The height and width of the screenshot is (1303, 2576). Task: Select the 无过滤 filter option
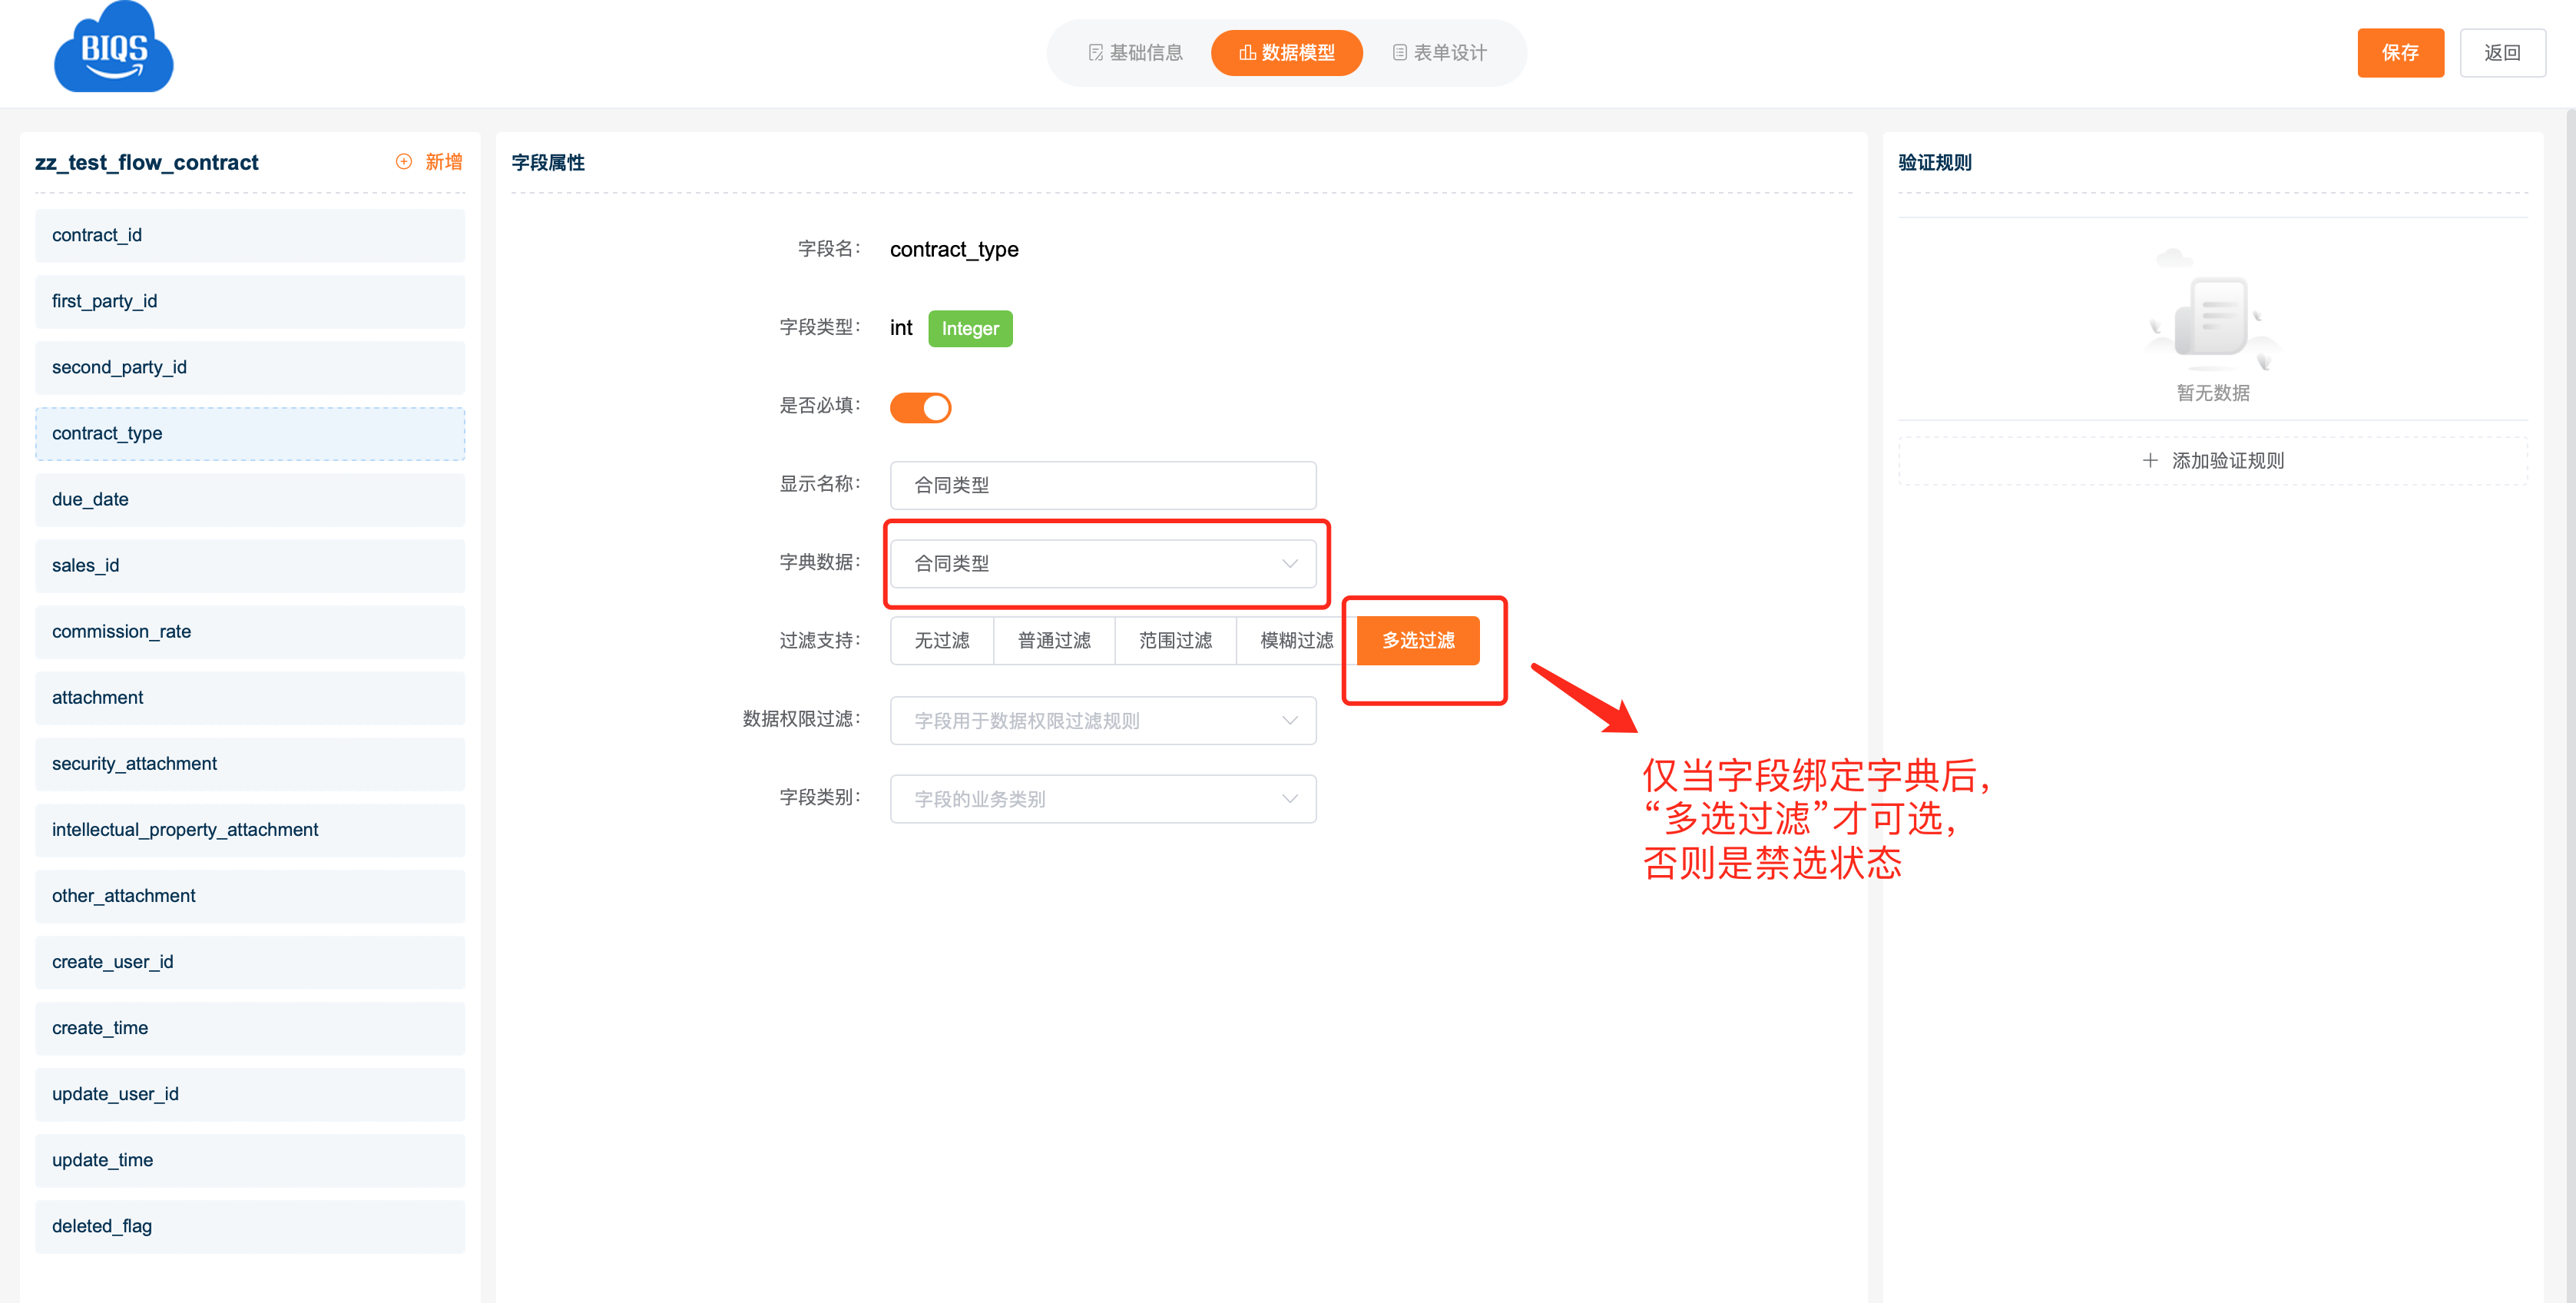tap(942, 641)
